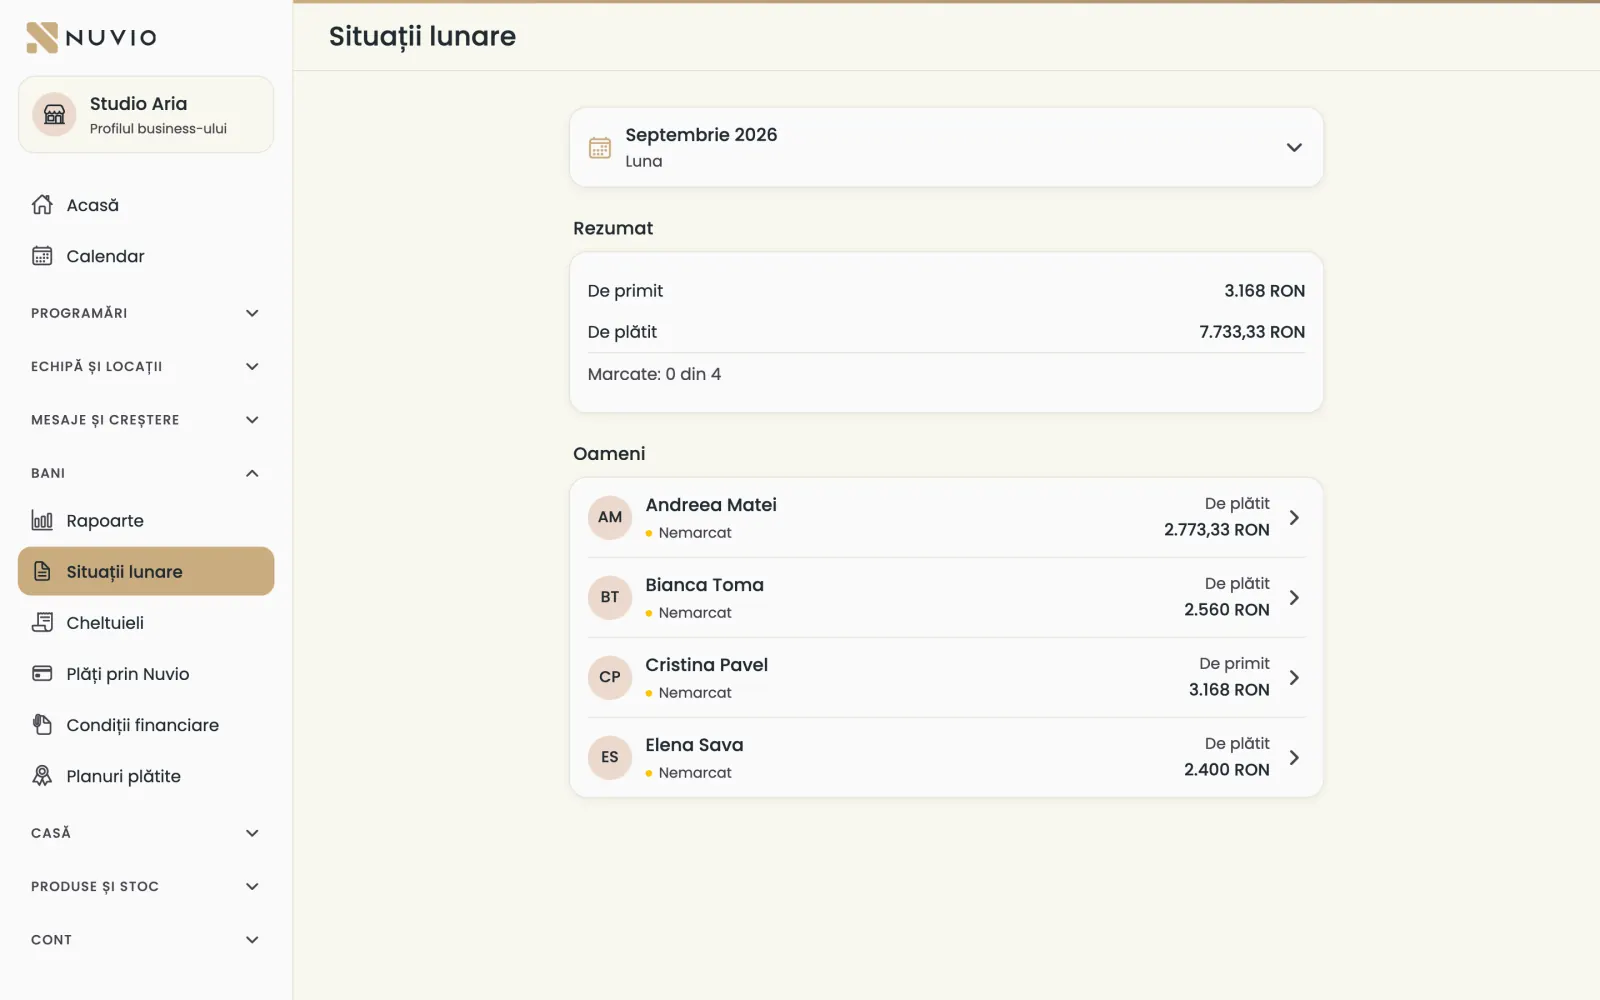
Task: Click the Planuri plătite badge icon
Action: pyautogui.click(x=42, y=775)
